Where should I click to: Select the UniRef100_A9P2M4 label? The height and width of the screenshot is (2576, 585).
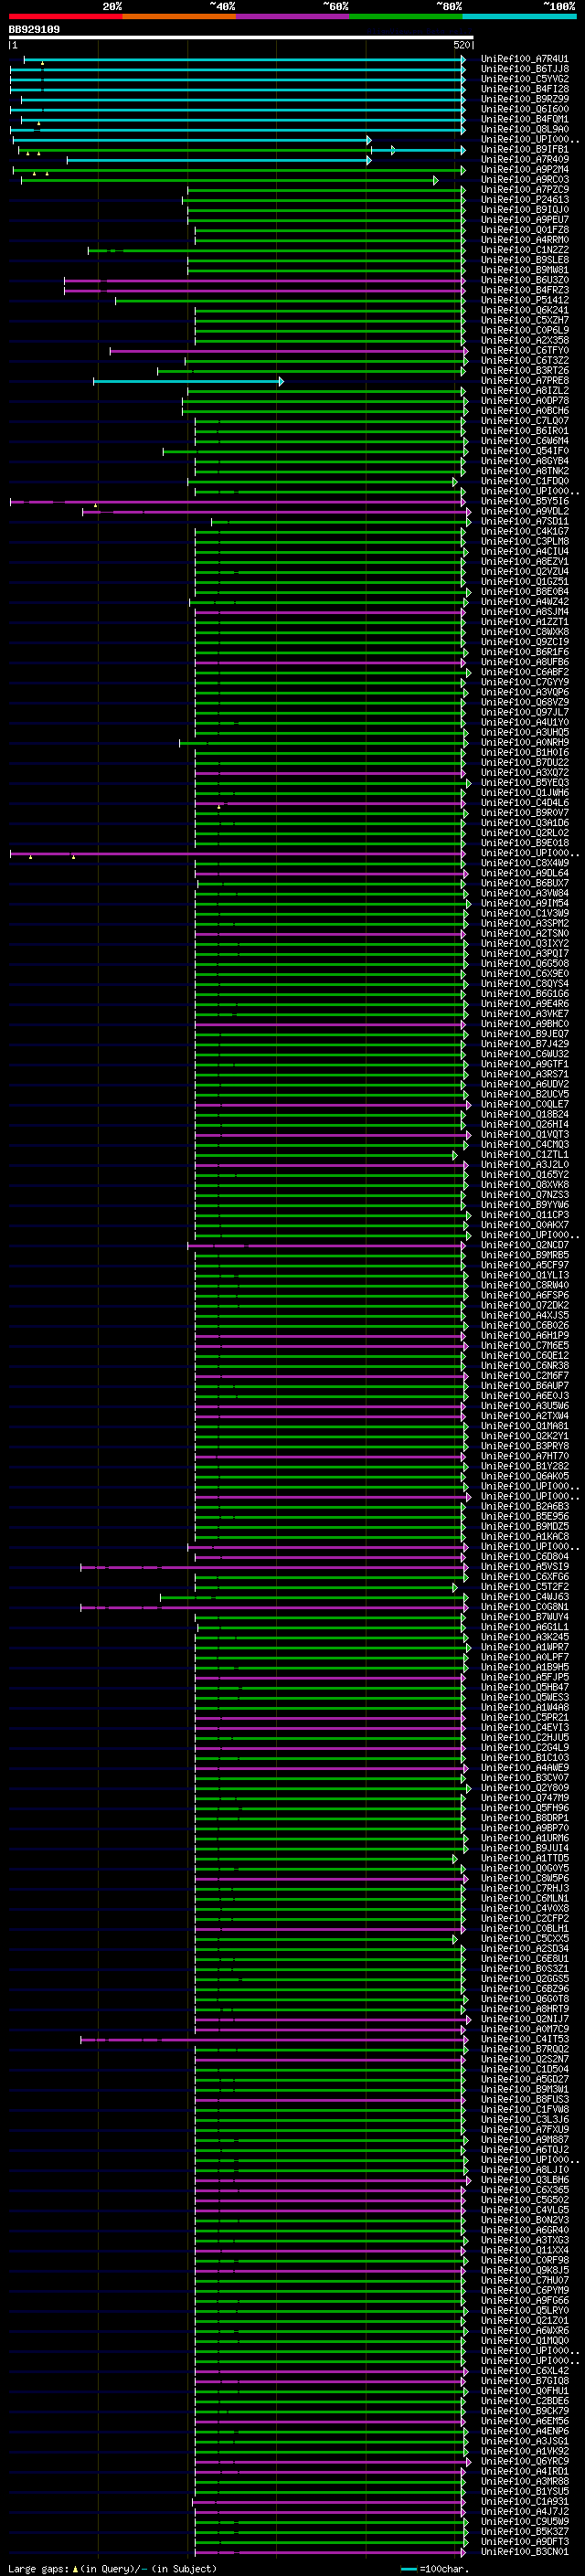[x=524, y=170]
